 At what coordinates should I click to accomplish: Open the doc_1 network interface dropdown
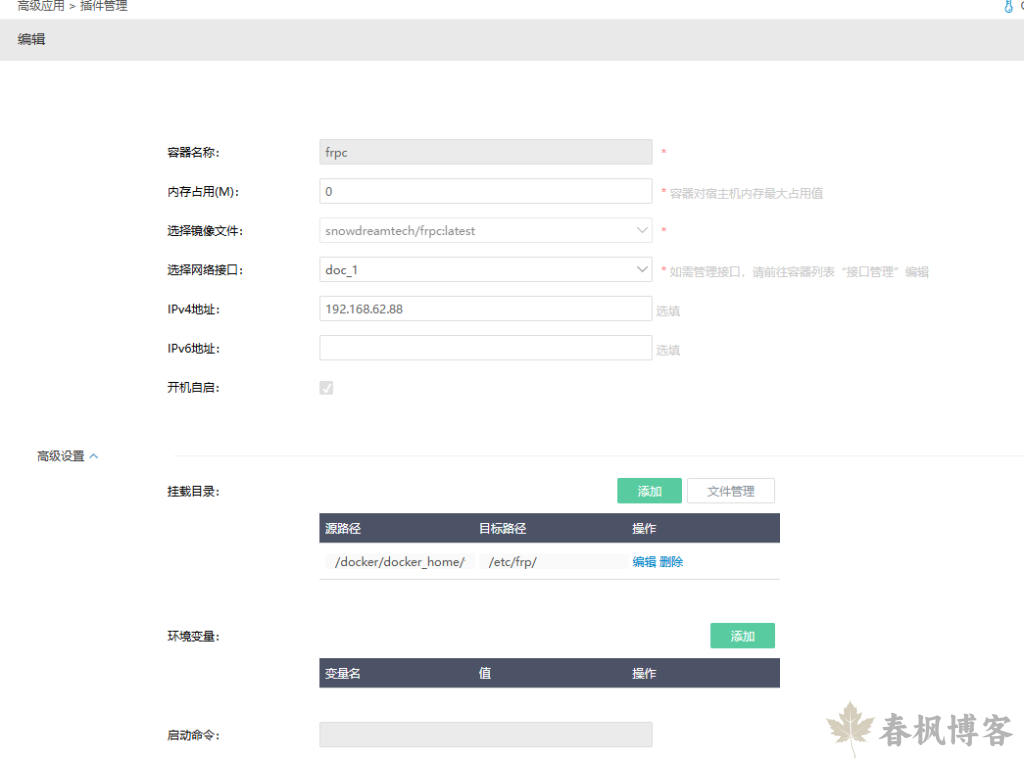pyautogui.click(x=485, y=269)
